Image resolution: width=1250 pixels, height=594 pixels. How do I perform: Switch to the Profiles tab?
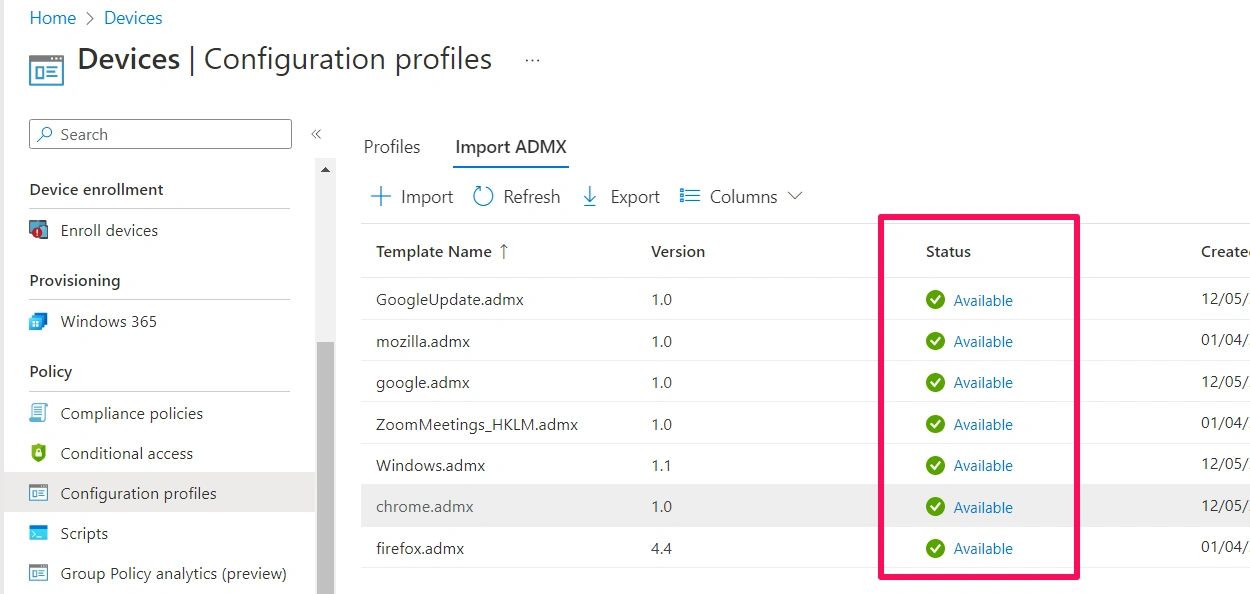391,146
